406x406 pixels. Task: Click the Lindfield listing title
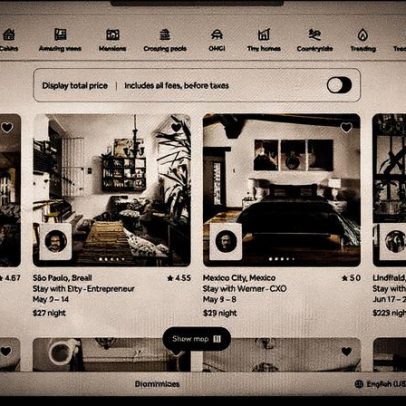(389, 278)
